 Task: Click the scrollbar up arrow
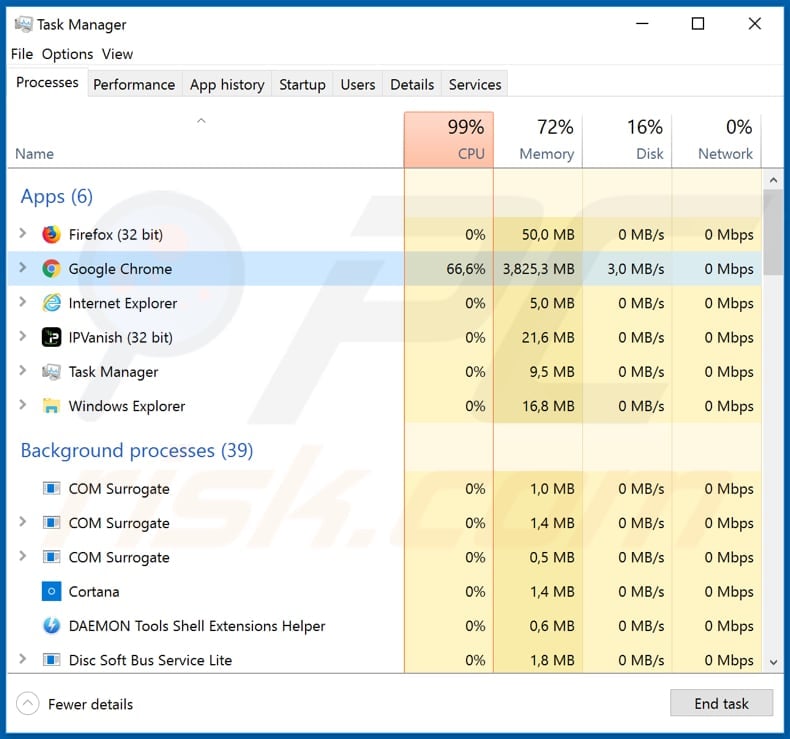click(x=773, y=180)
